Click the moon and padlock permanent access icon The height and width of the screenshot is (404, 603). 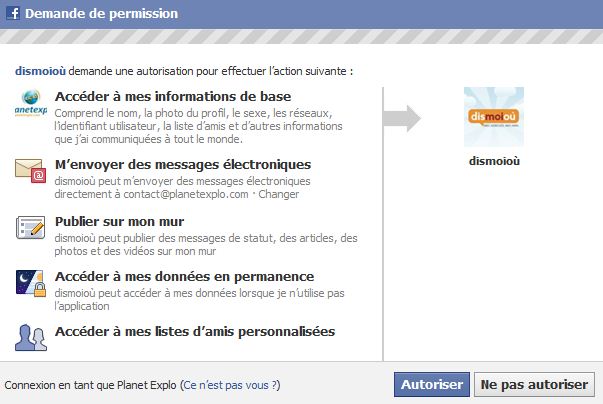coord(31,283)
